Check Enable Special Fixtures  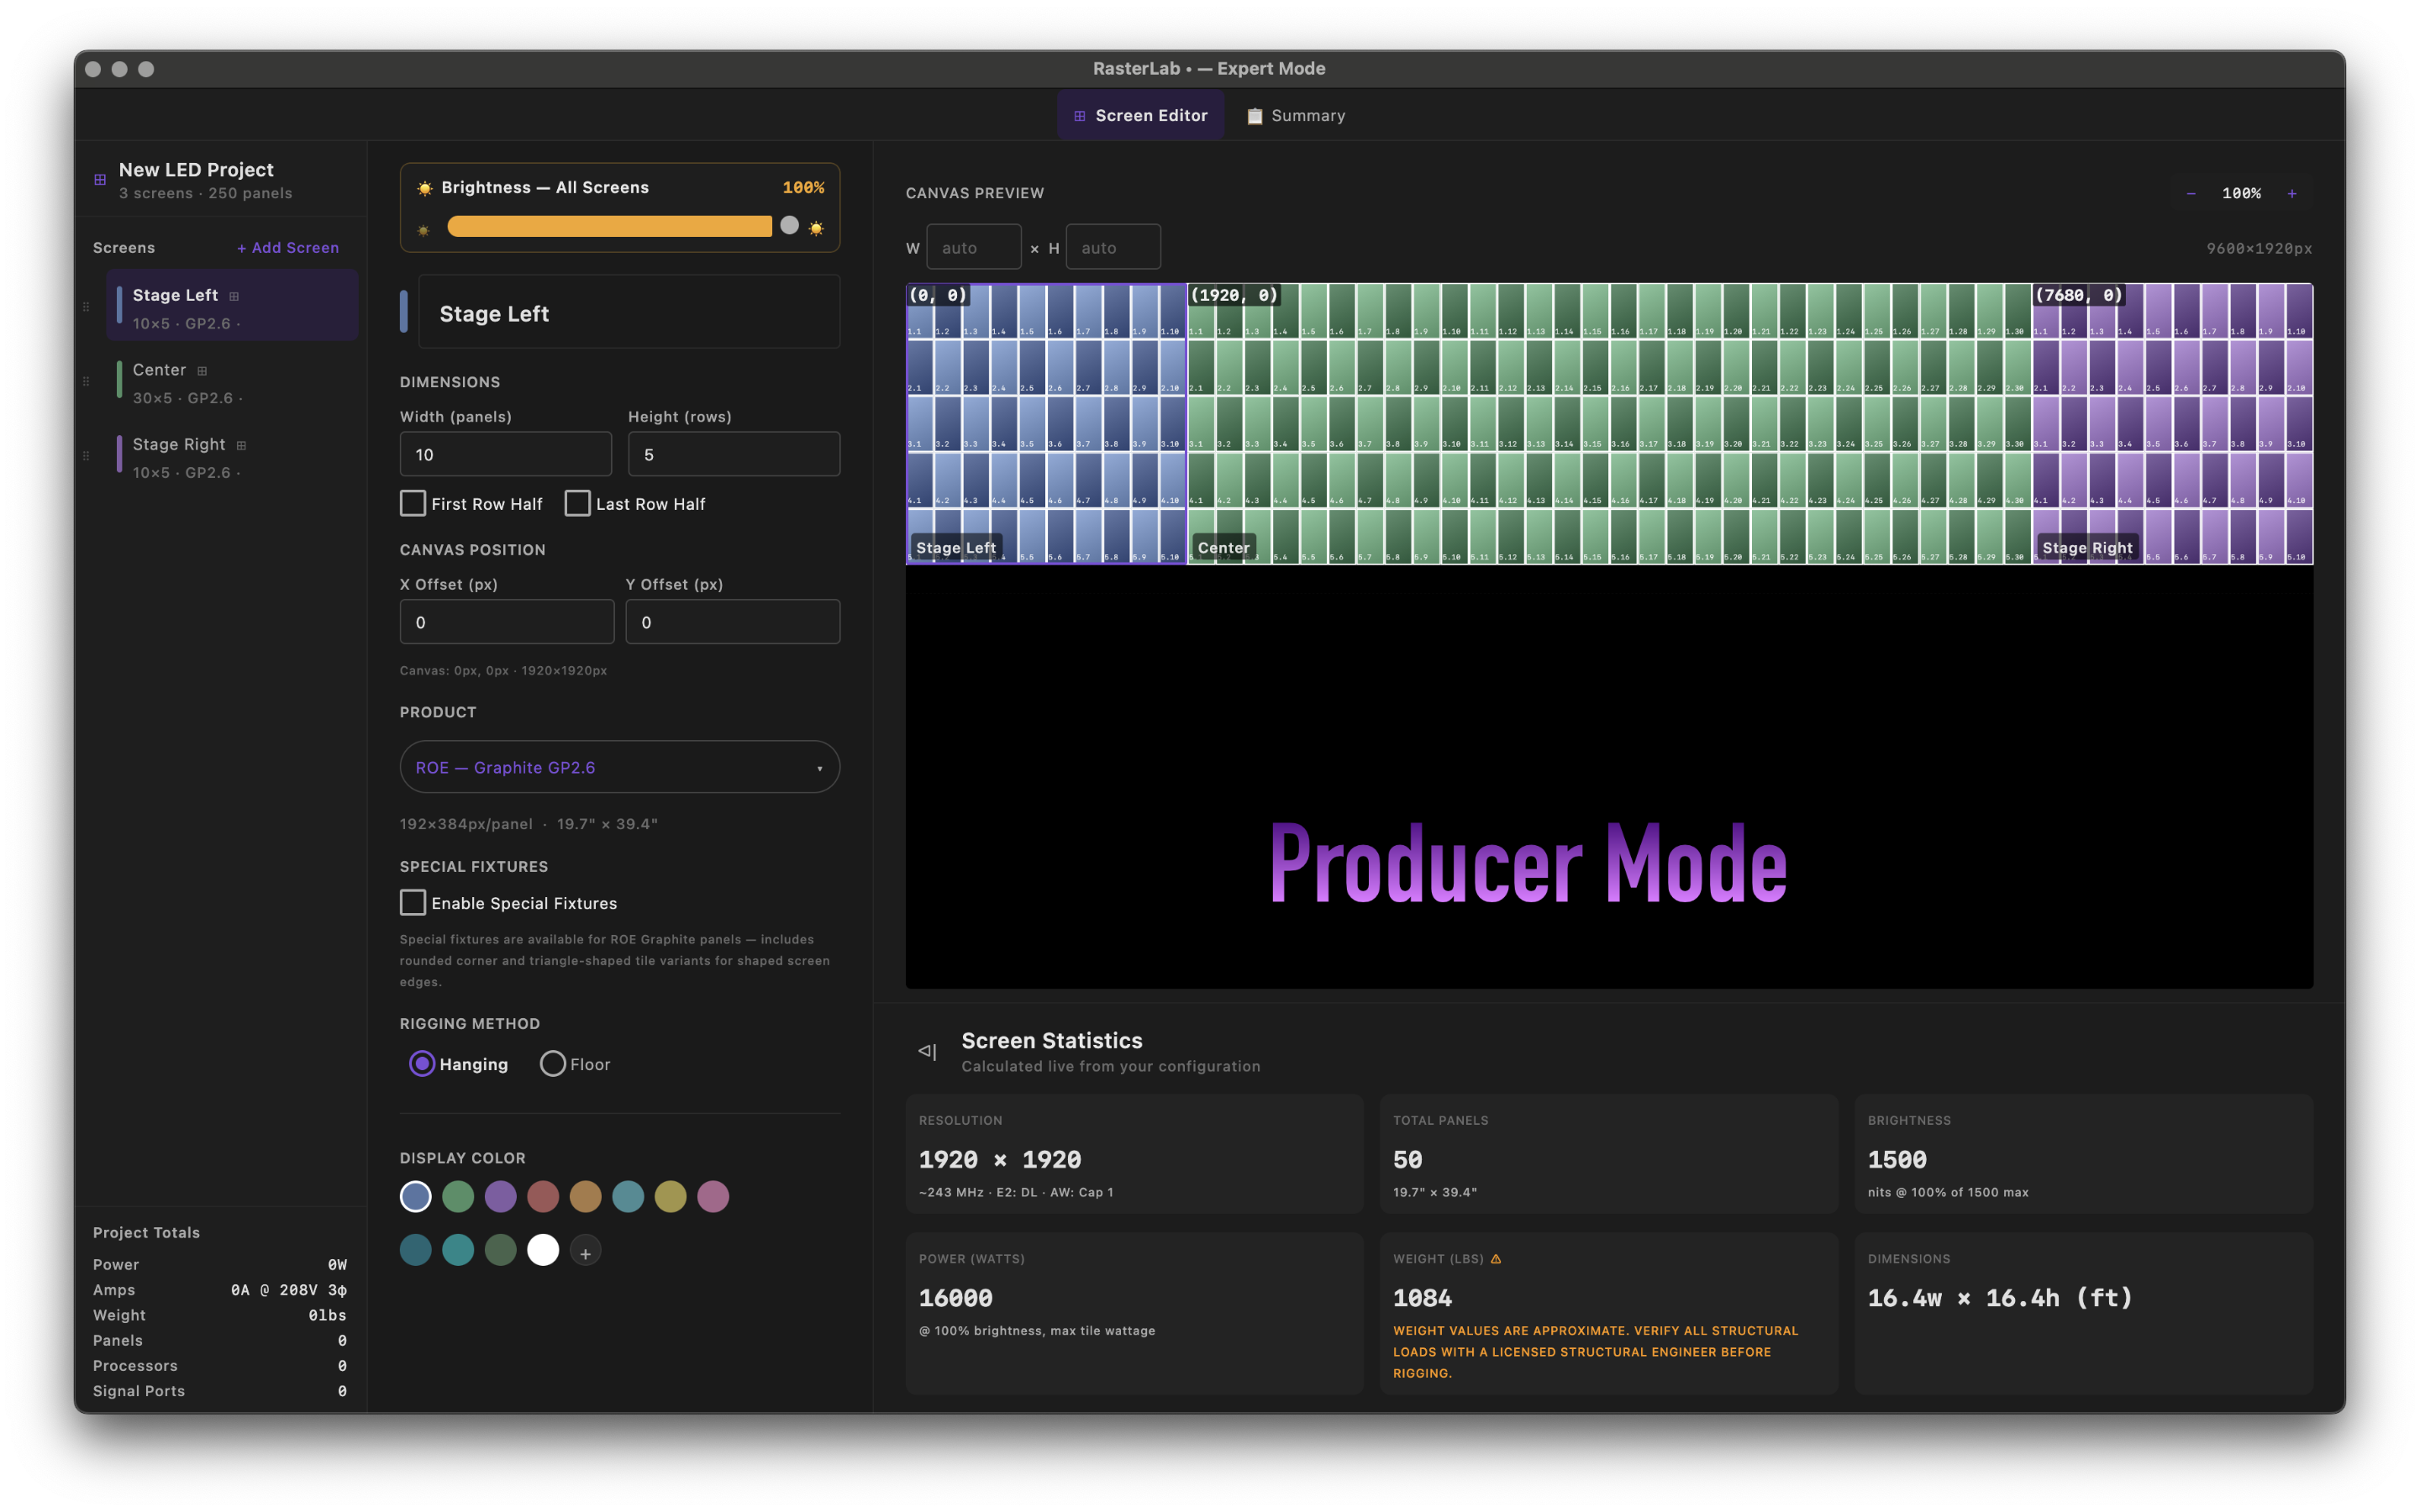tap(413, 902)
